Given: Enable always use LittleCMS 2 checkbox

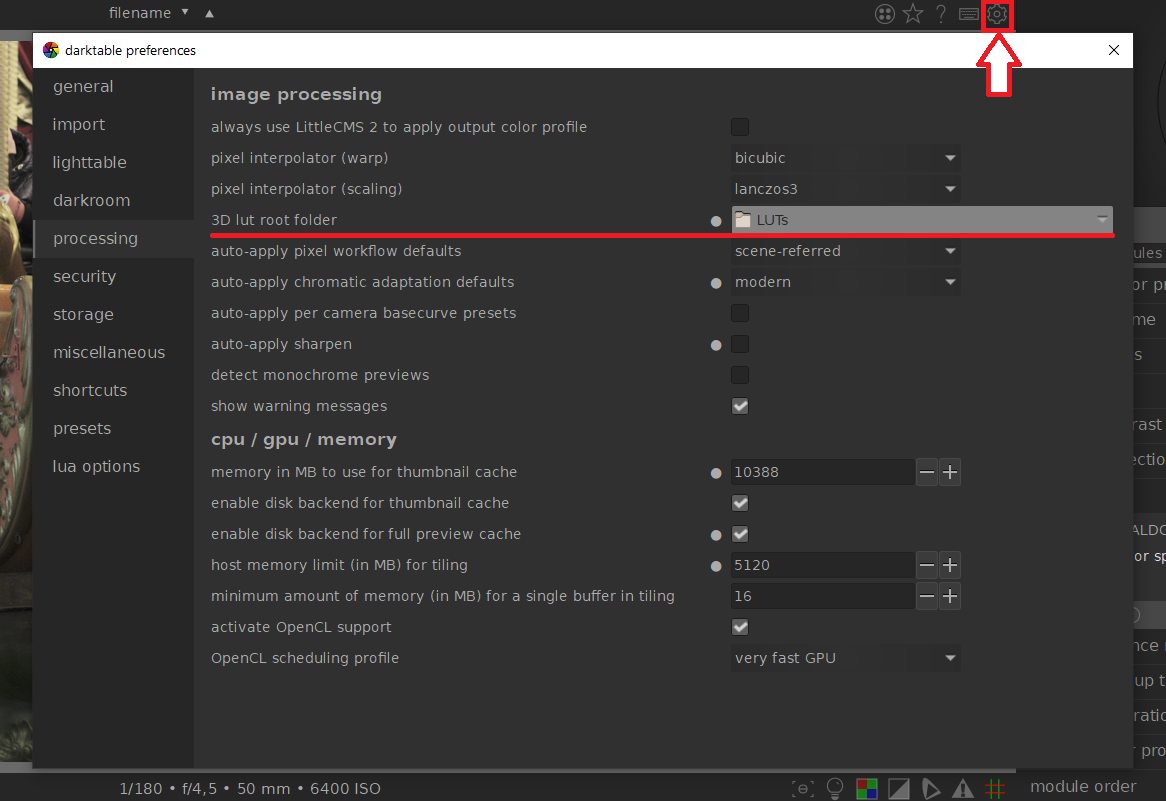Looking at the screenshot, I should 740,127.
